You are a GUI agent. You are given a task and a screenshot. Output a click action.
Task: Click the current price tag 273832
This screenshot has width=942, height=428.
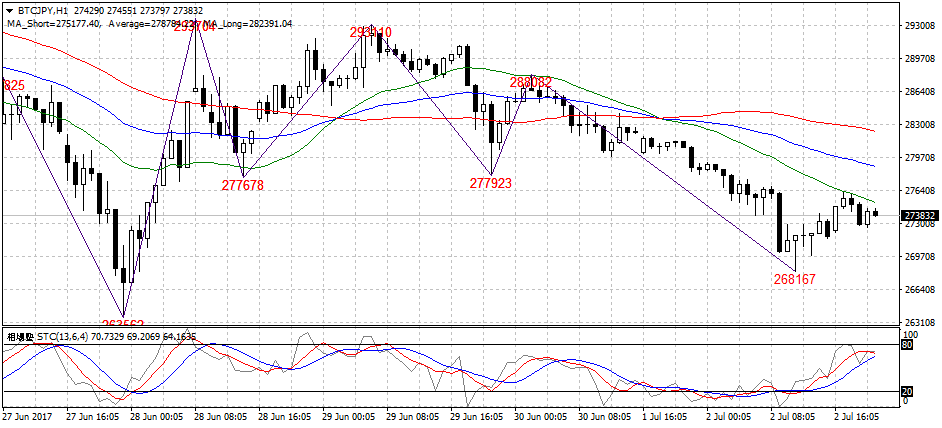918,215
